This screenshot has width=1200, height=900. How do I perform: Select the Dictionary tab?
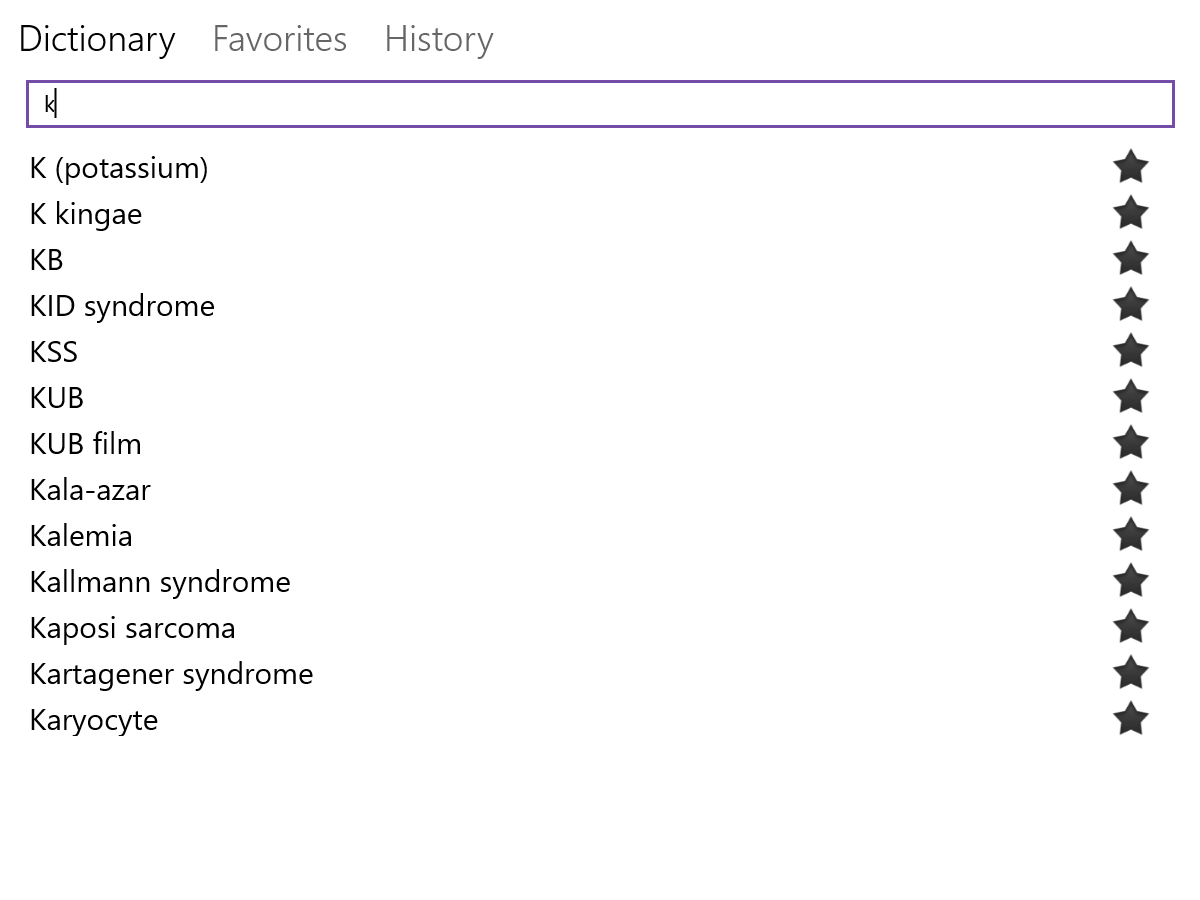(96, 39)
